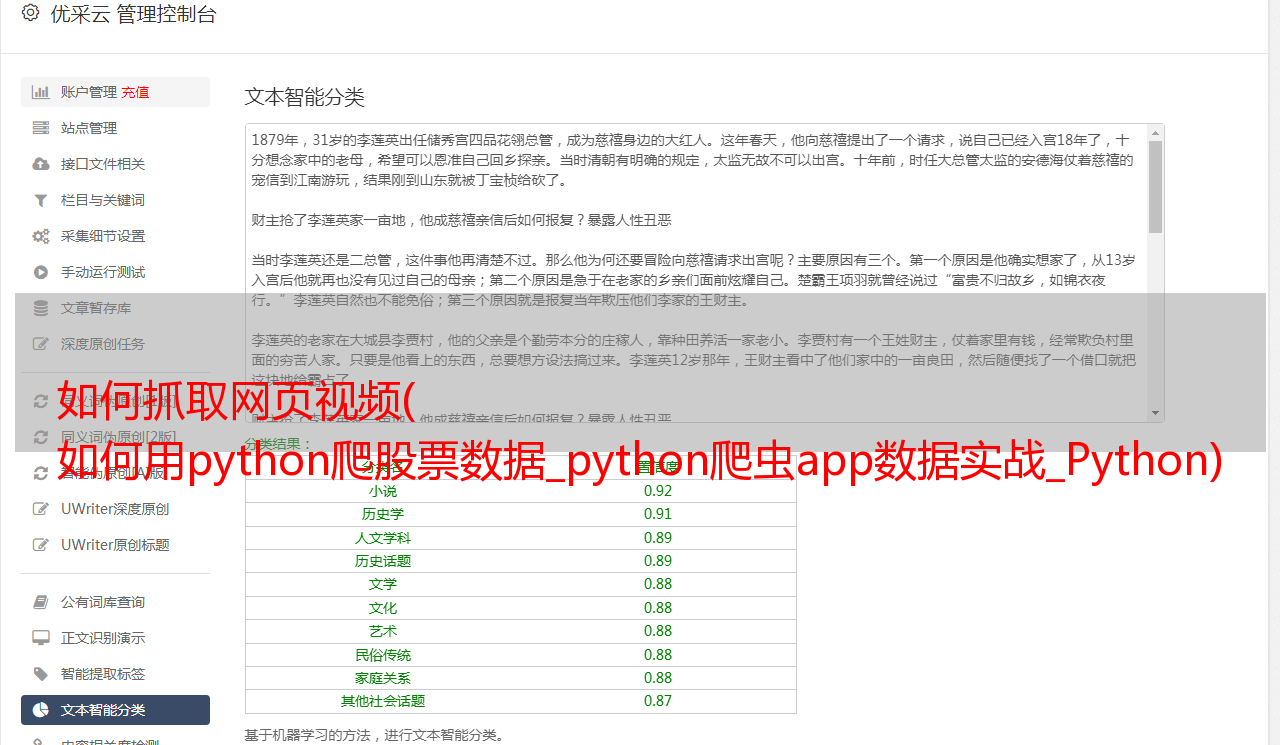Click the funnel icon for 栏目与关键词

click(x=41, y=200)
